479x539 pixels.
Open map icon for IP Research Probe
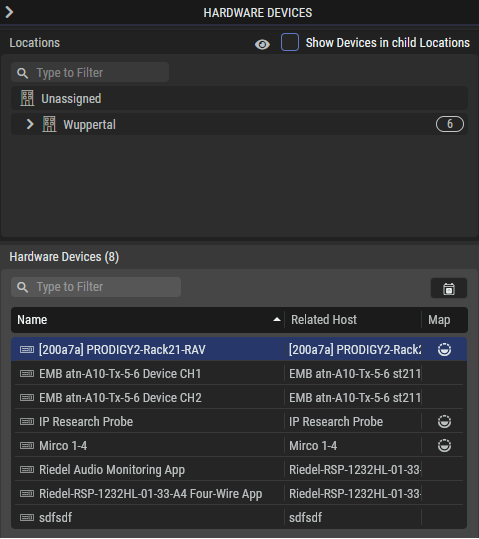[444, 421]
